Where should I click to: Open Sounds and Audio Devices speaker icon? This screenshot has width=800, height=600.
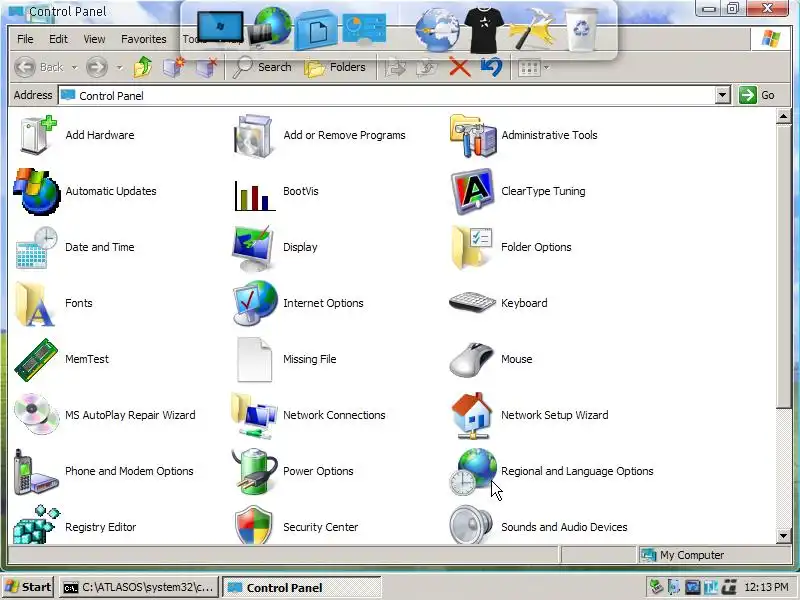tap(471, 526)
